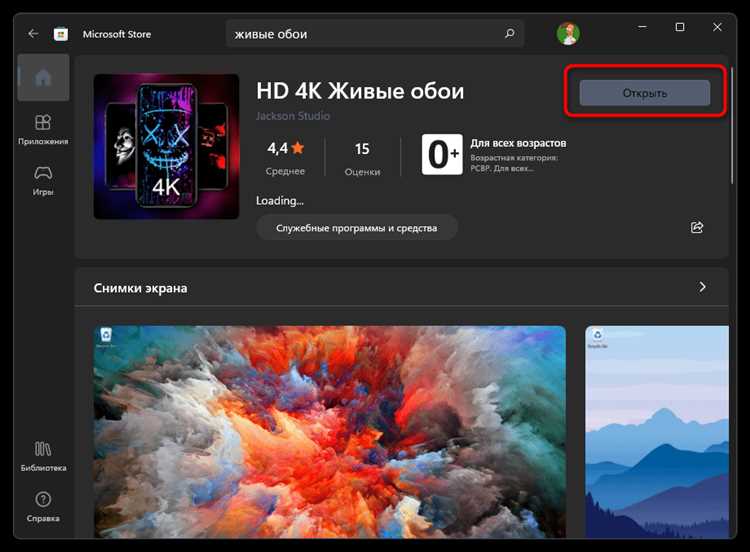Go back with the arrow icon
750x552 pixels.
pyautogui.click(x=33, y=33)
